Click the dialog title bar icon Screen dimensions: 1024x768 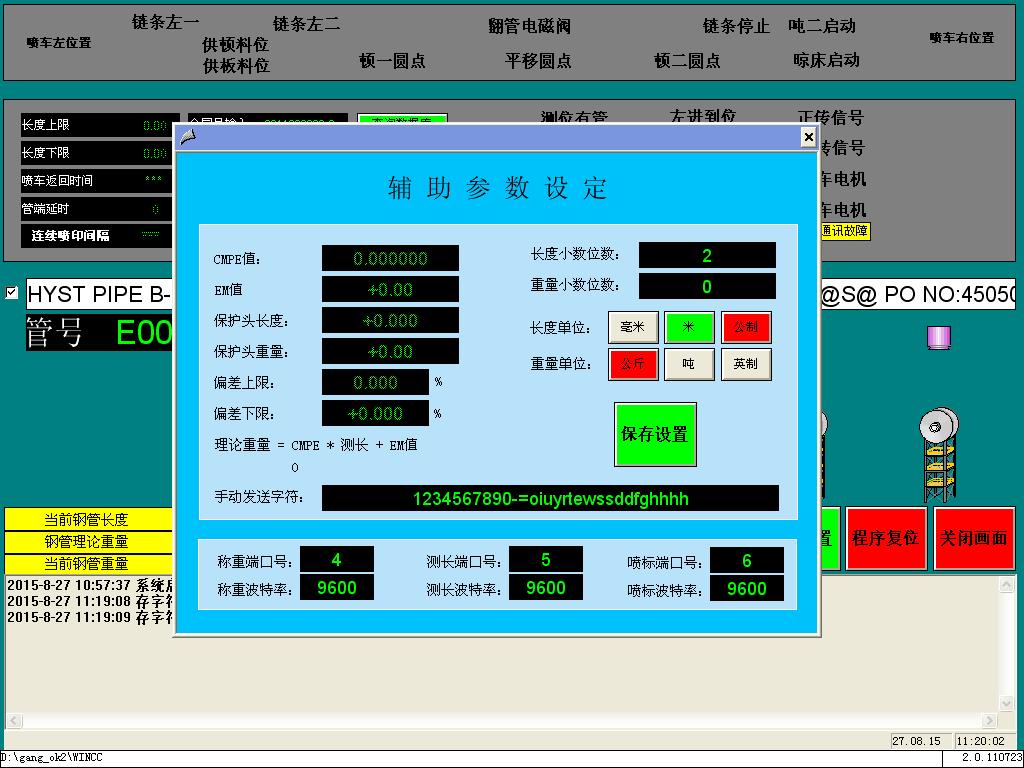pyautogui.click(x=187, y=137)
